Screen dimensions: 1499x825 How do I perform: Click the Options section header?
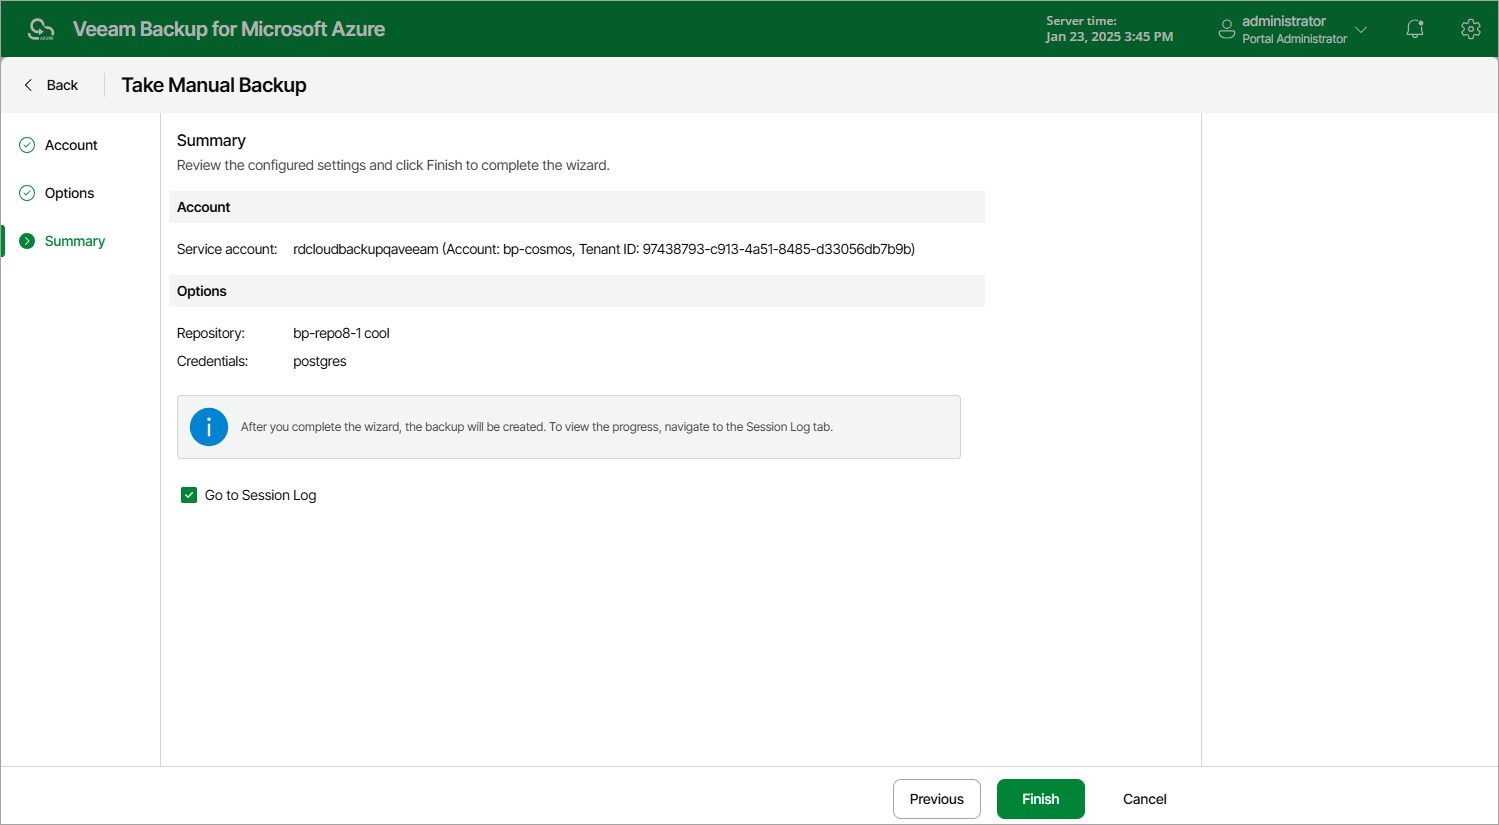tap(577, 291)
